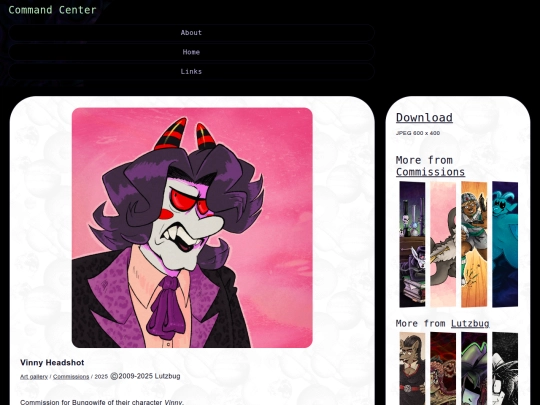Open the green haired character Lutzbug thumbnail

coord(474,368)
